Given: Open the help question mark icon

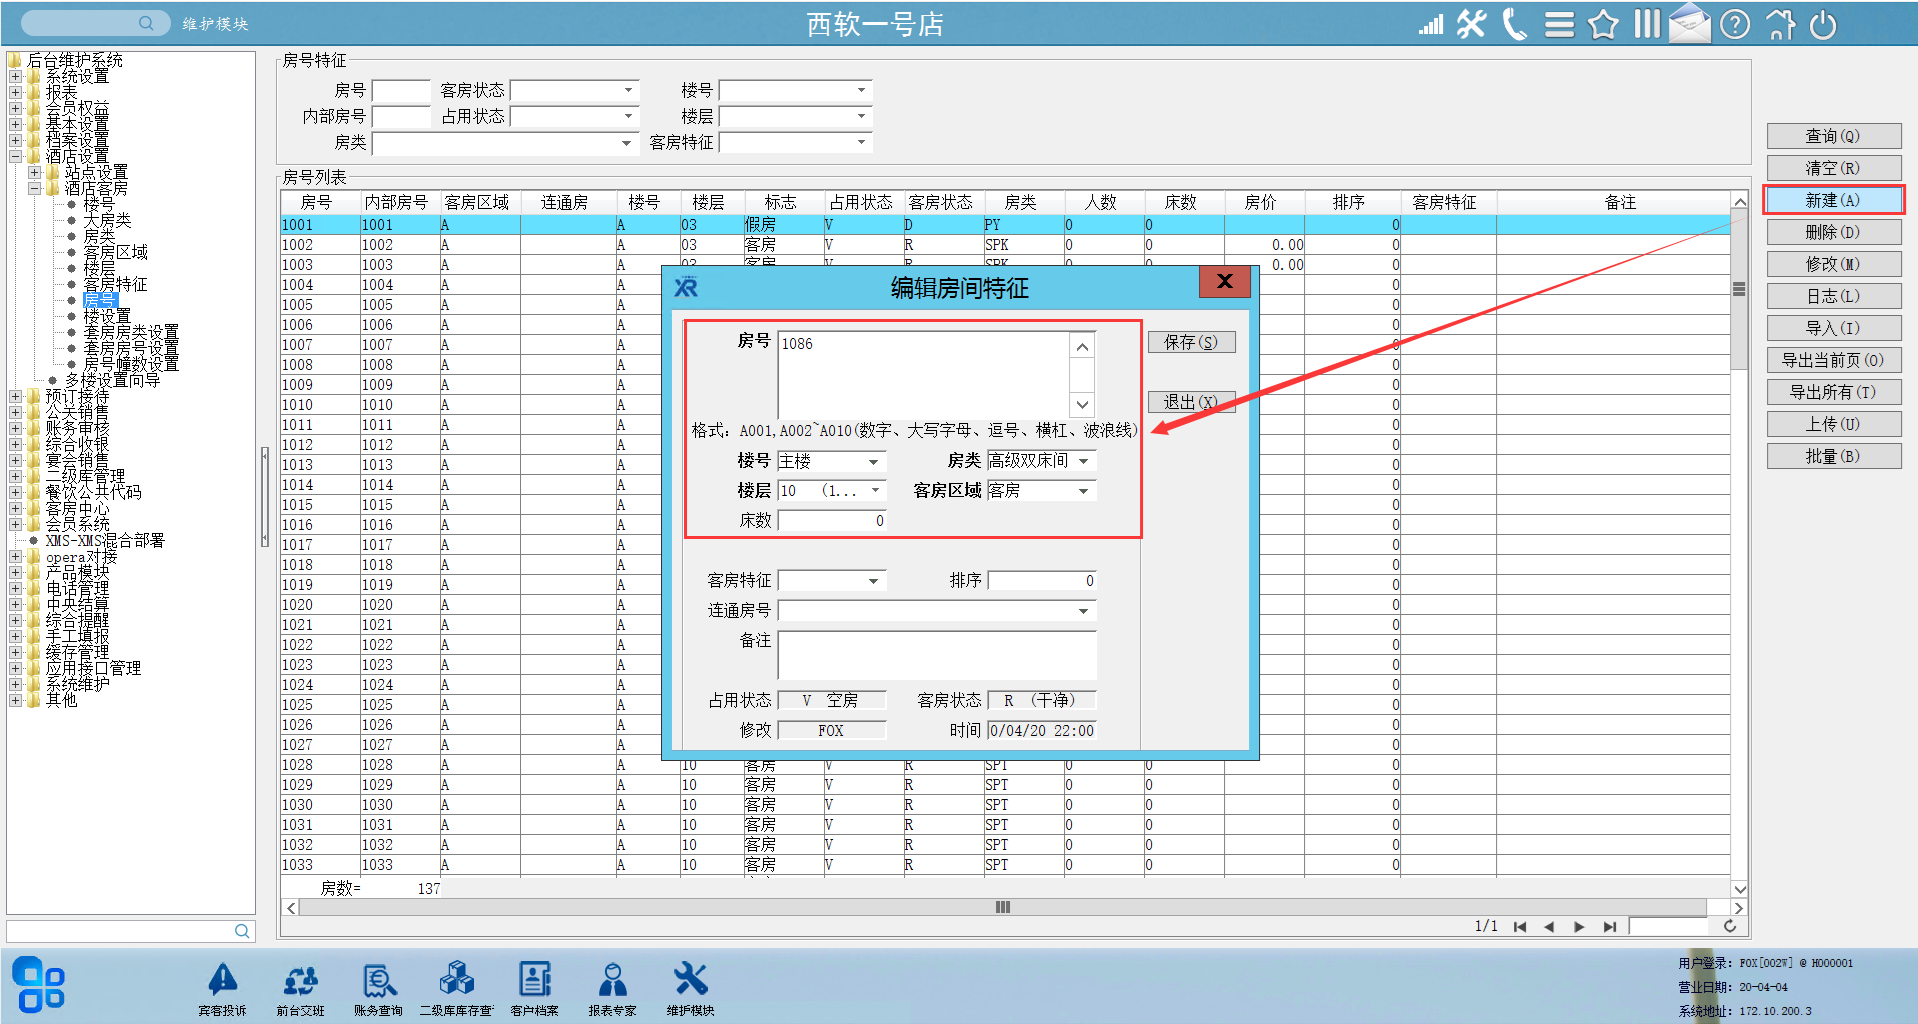Looking at the screenshot, I should tap(1735, 24).
